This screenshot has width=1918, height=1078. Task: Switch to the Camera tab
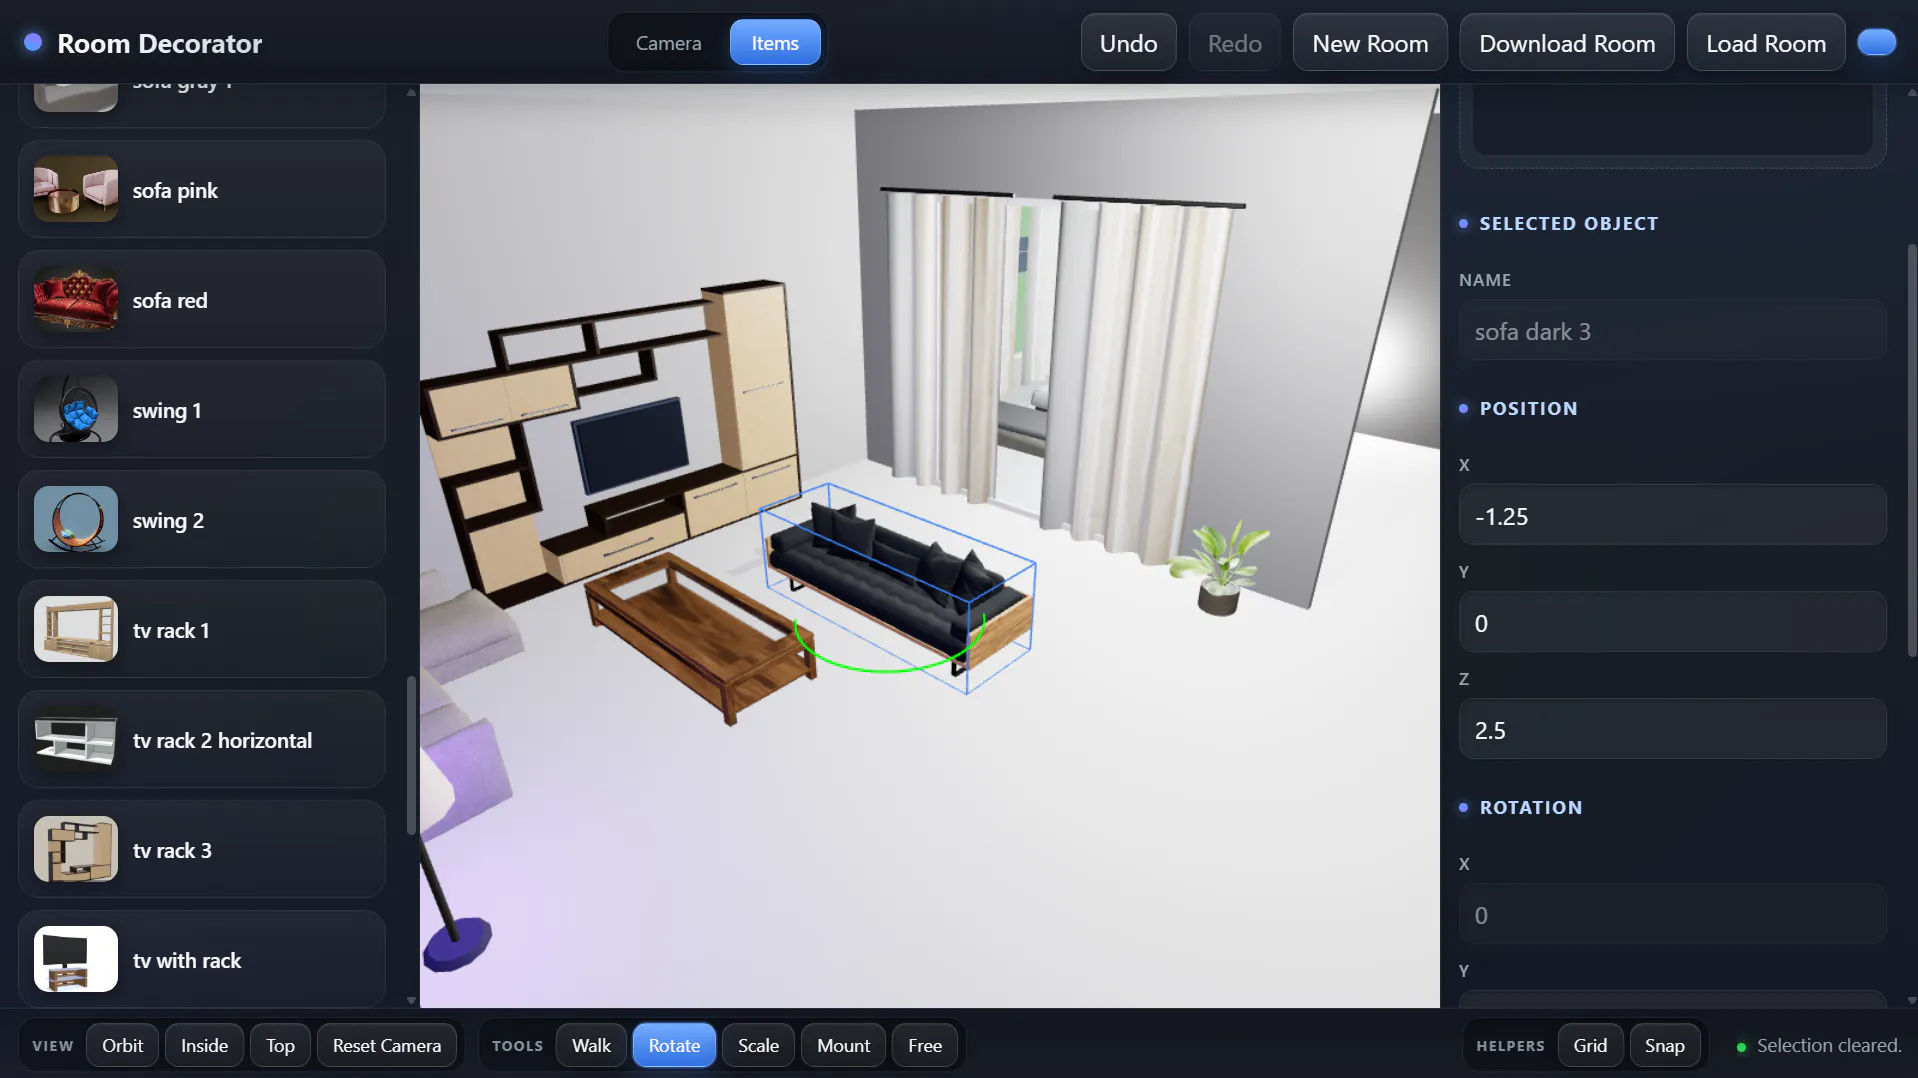(x=668, y=43)
